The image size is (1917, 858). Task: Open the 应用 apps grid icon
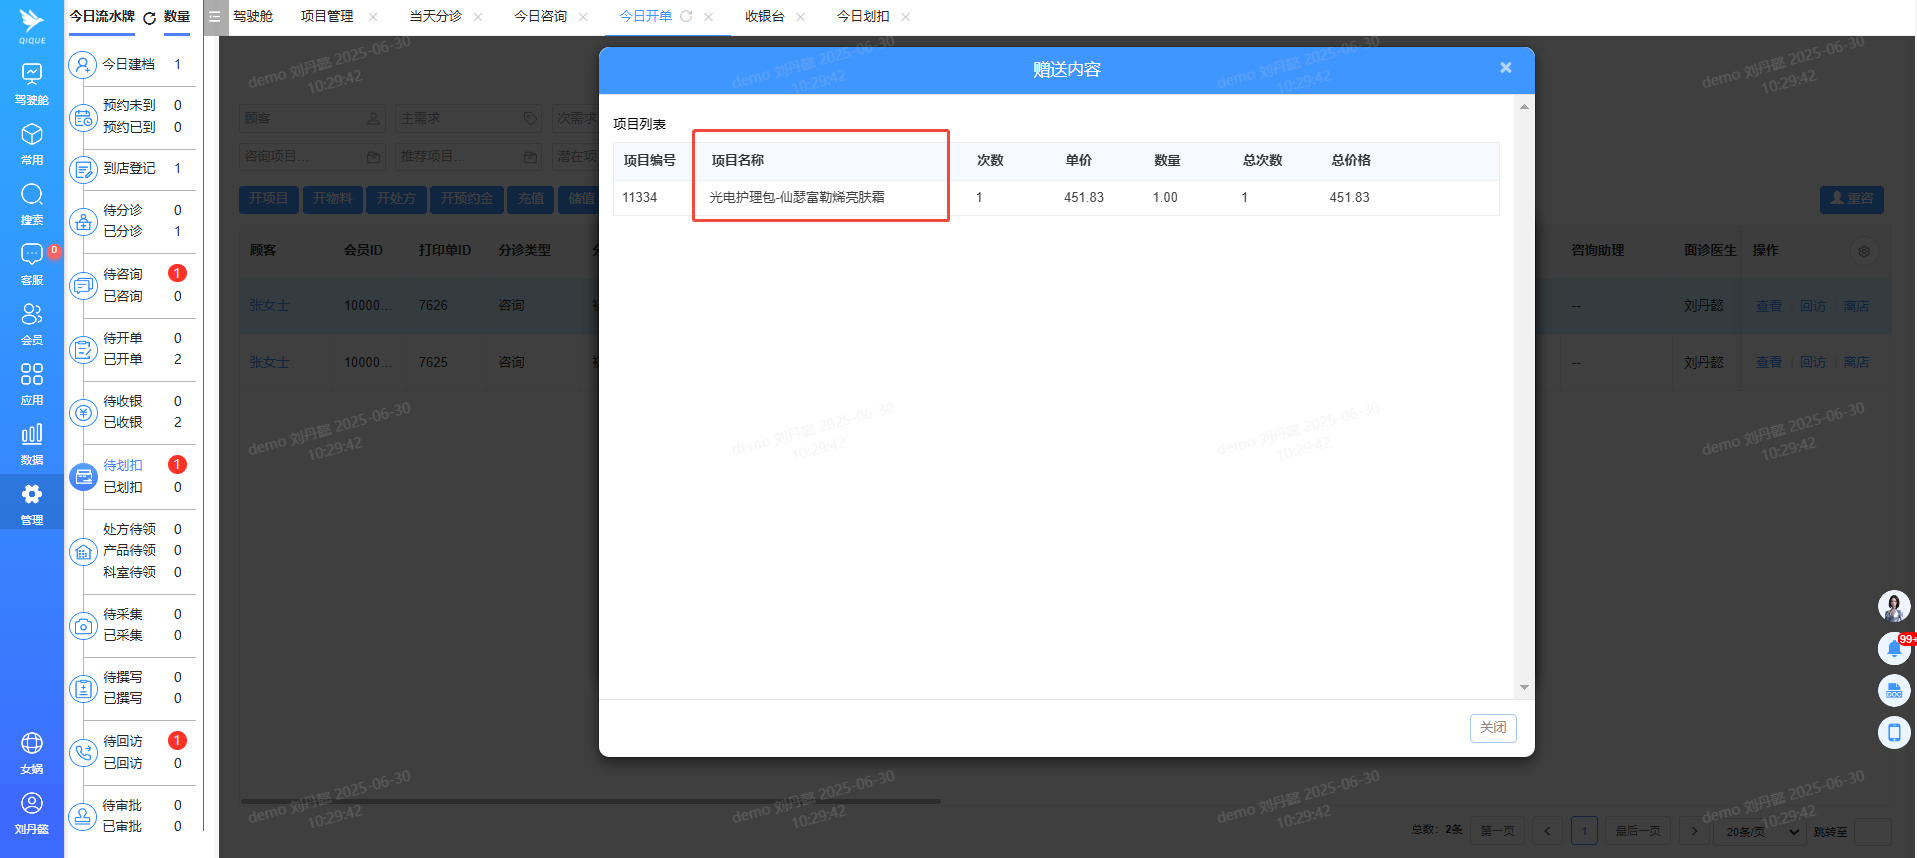32,383
